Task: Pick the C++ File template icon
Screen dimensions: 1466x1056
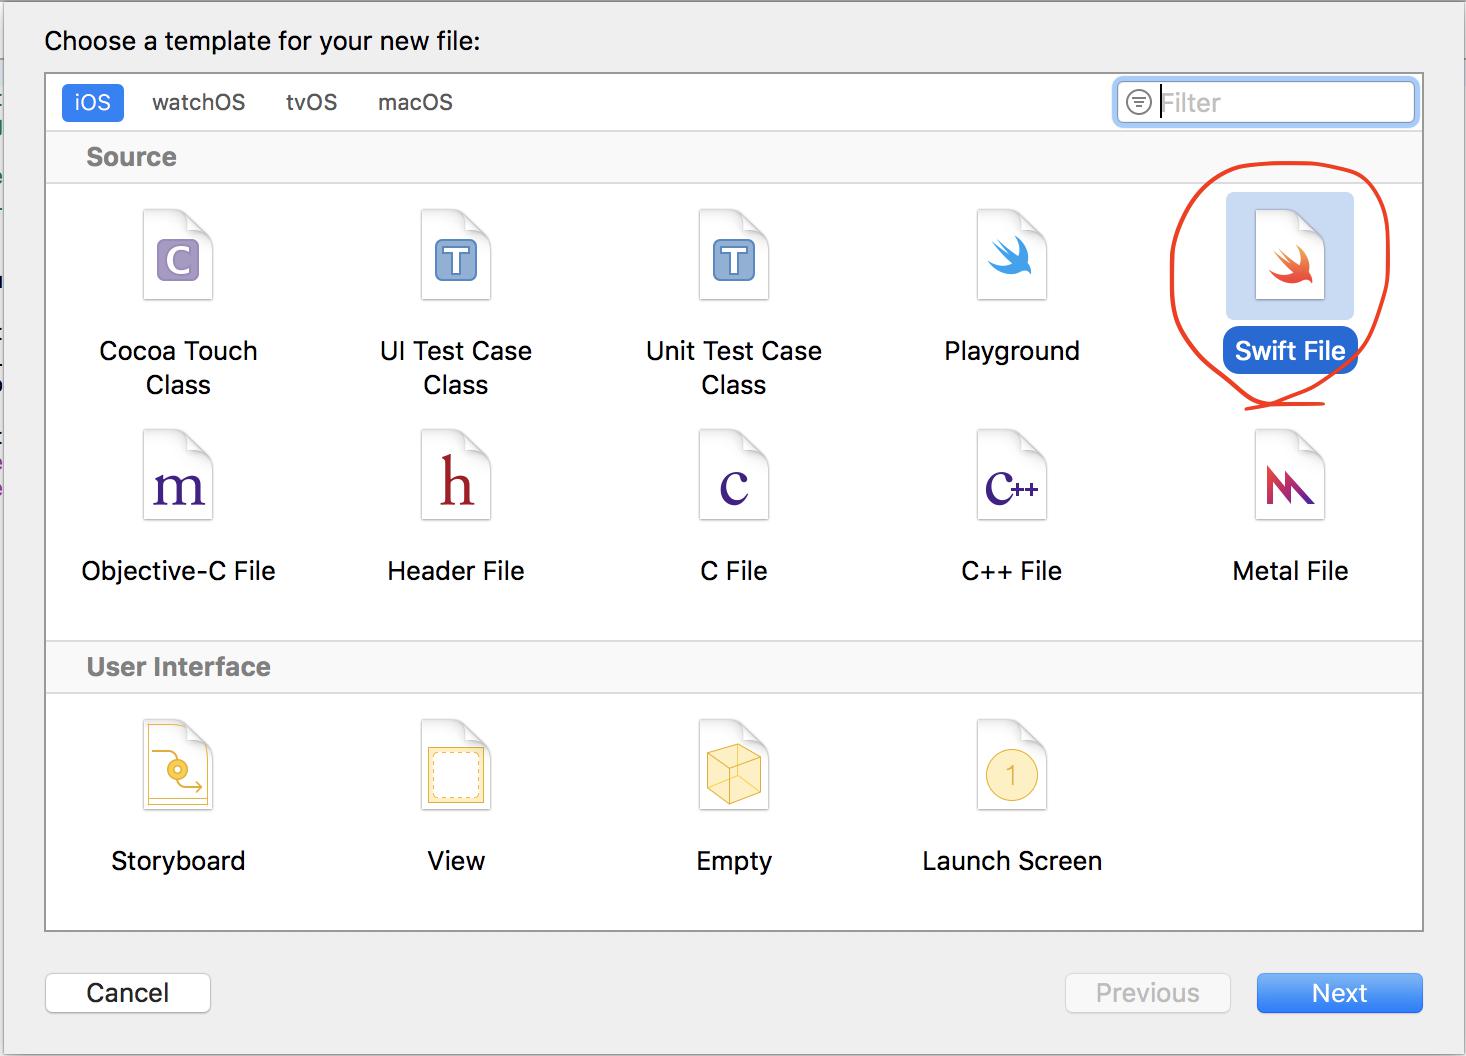Action: 1011,476
